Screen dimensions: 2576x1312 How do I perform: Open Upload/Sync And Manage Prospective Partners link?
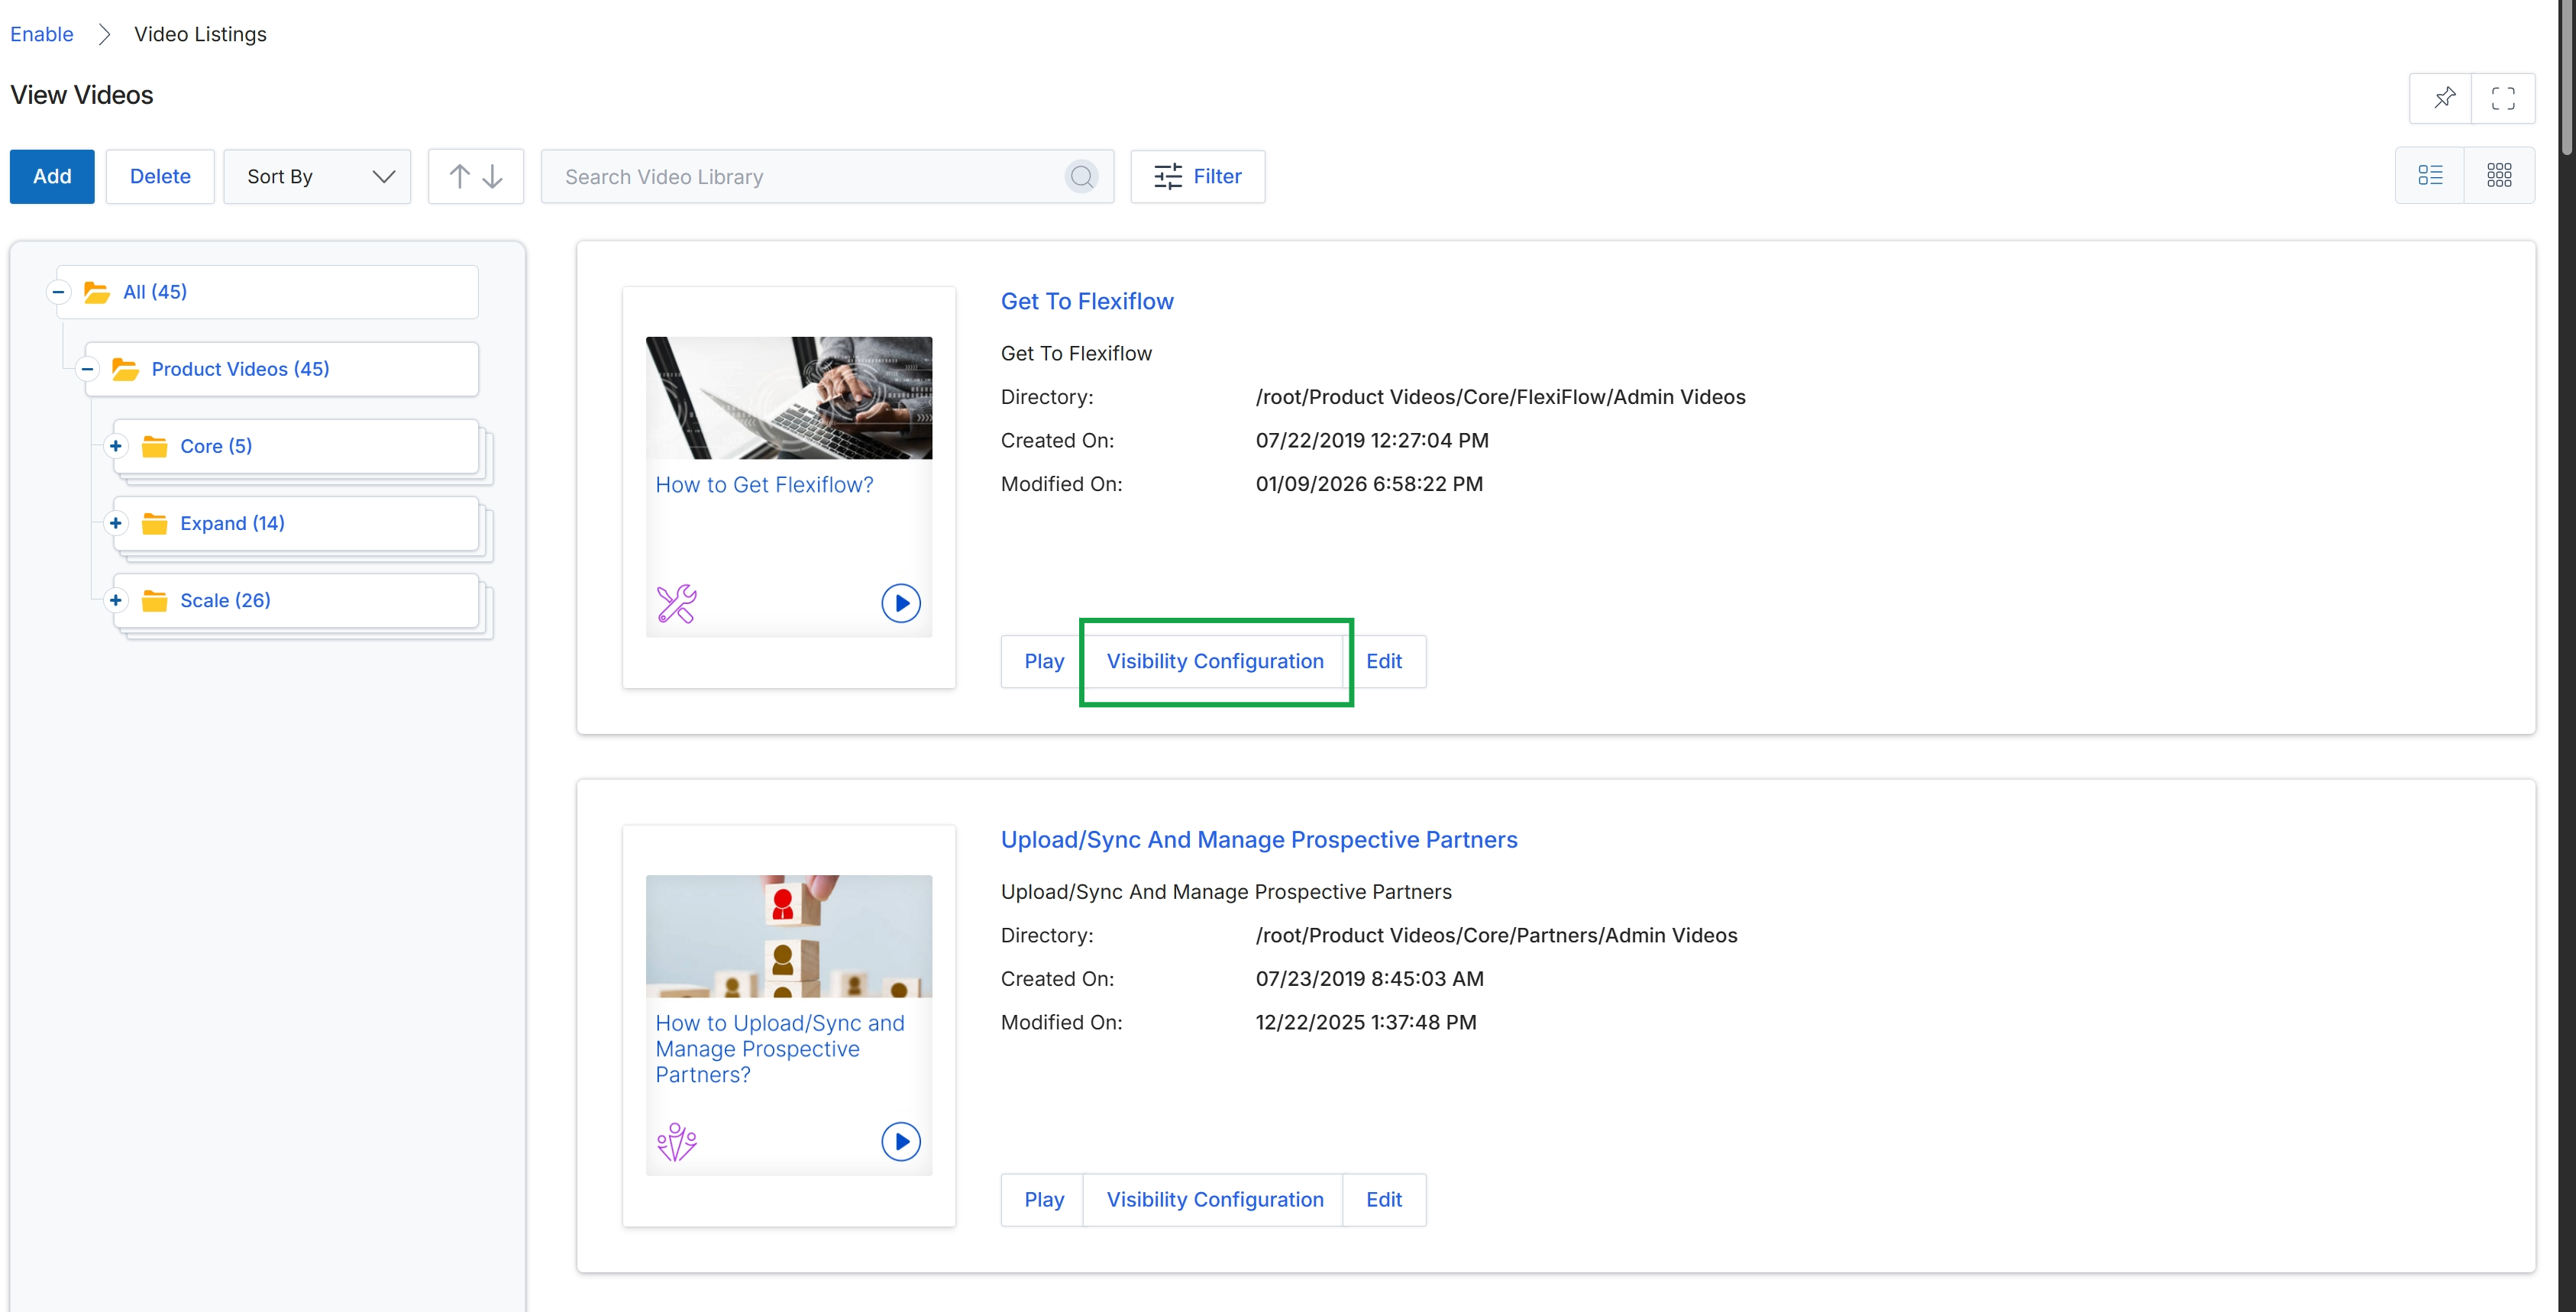click(x=1259, y=840)
